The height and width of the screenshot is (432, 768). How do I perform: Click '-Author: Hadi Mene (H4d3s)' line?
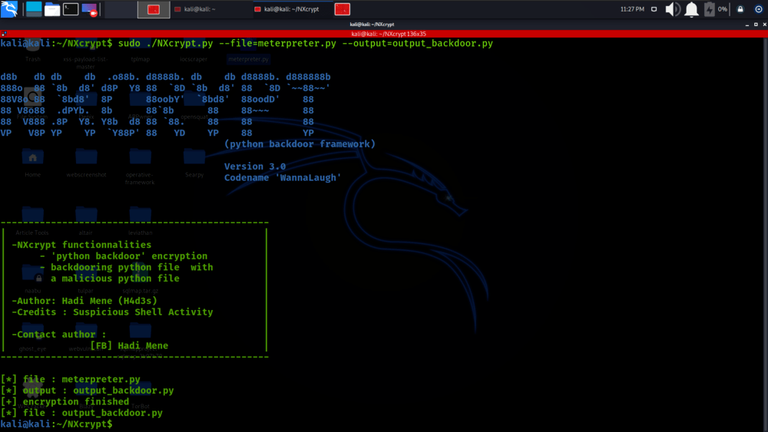pyautogui.click(x=84, y=301)
